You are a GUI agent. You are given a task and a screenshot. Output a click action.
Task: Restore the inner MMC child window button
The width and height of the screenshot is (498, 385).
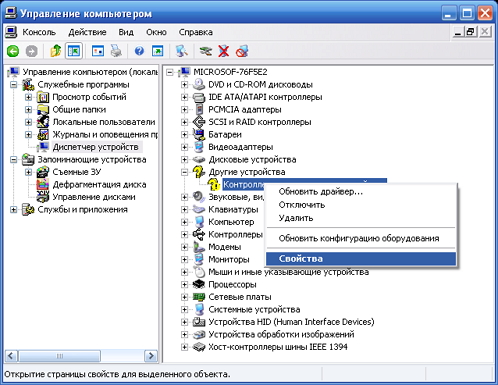[x=471, y=32]
